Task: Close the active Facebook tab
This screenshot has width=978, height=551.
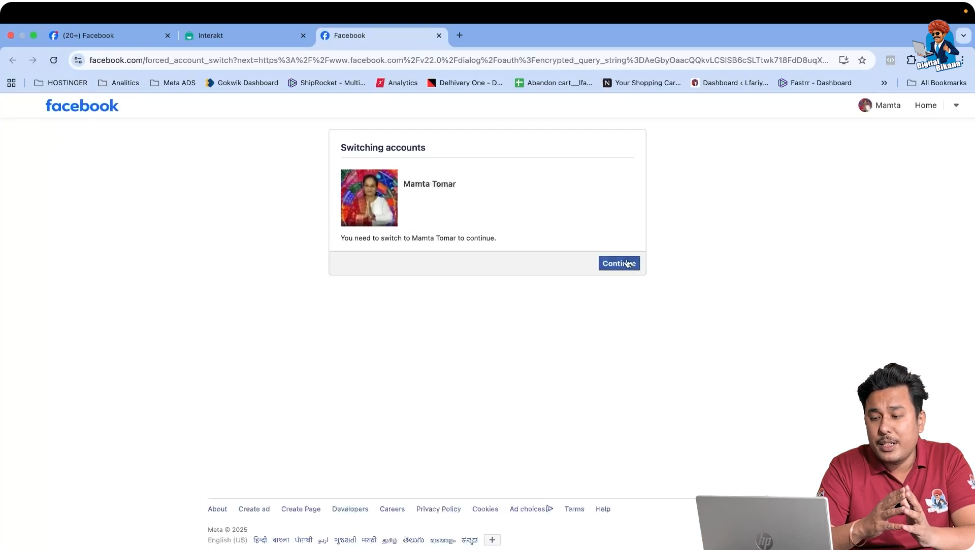Action: (438, 36)
